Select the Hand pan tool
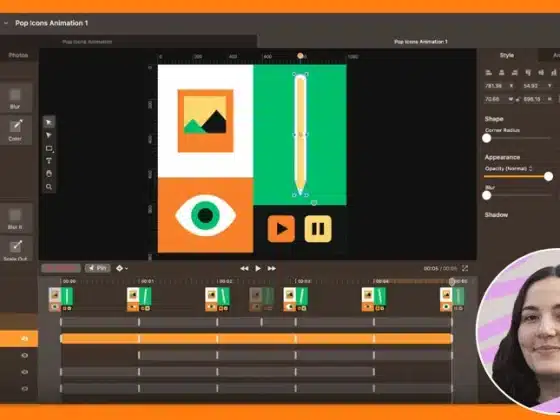560x420 pixels. point(49,174)
